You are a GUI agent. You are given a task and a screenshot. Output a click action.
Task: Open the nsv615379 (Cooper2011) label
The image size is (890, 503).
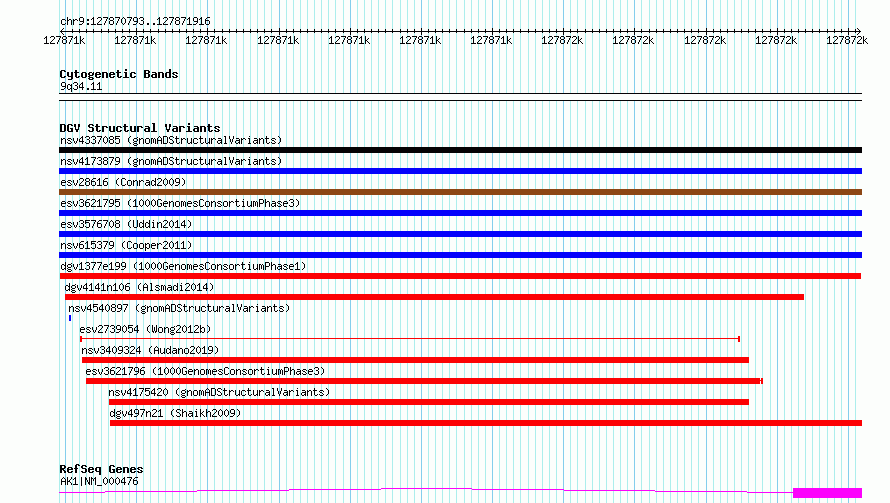tap(126, 245)
